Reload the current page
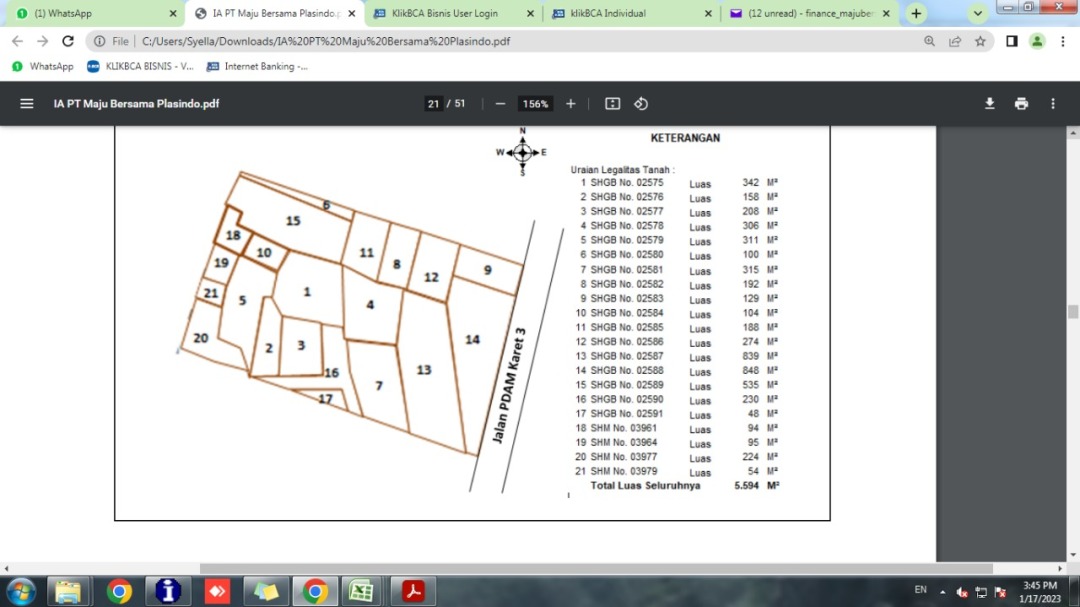This screenshot has height=607, width=1080. (68, 41)
